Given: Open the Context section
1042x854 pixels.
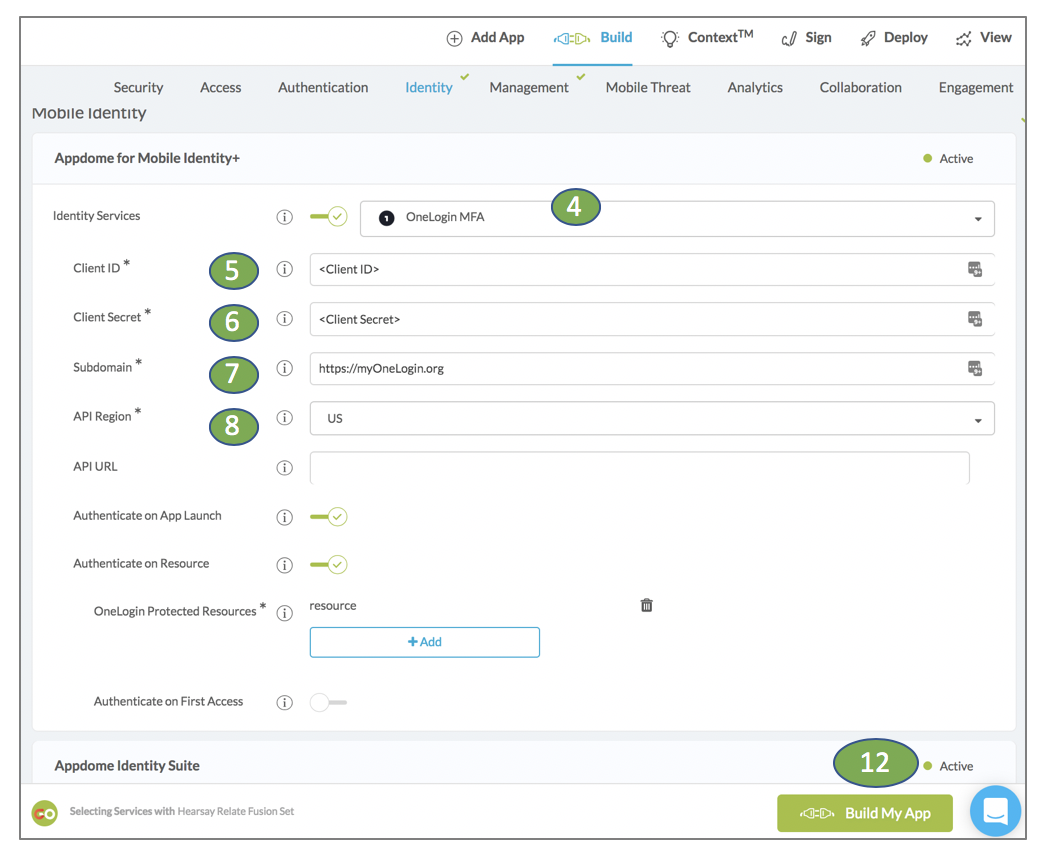Looking at the screenshot, I should 707,38.
